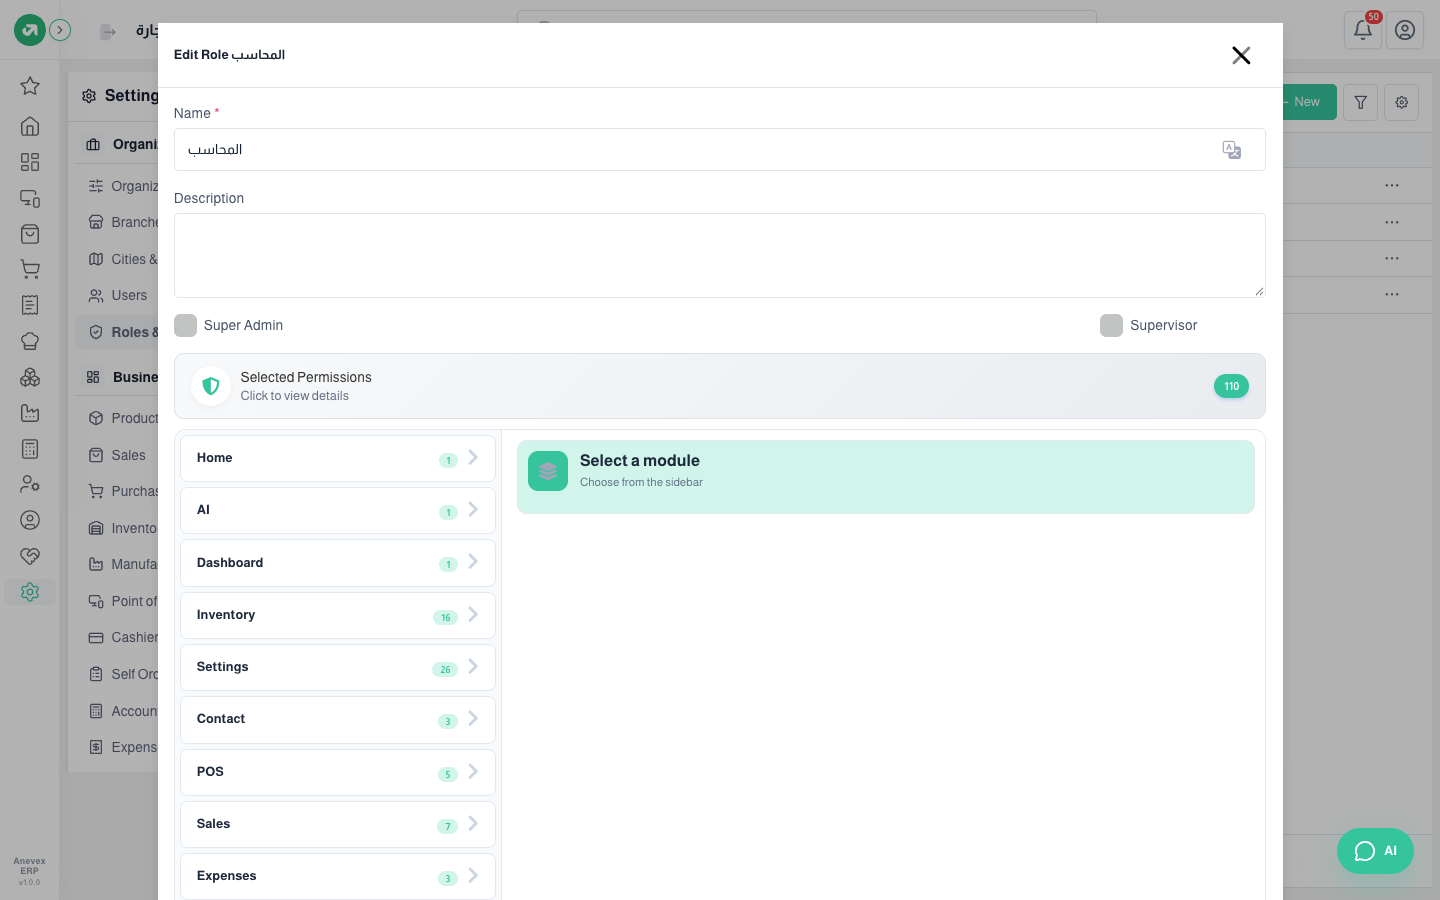Close the Edit Role dialog

(1241, 55)
